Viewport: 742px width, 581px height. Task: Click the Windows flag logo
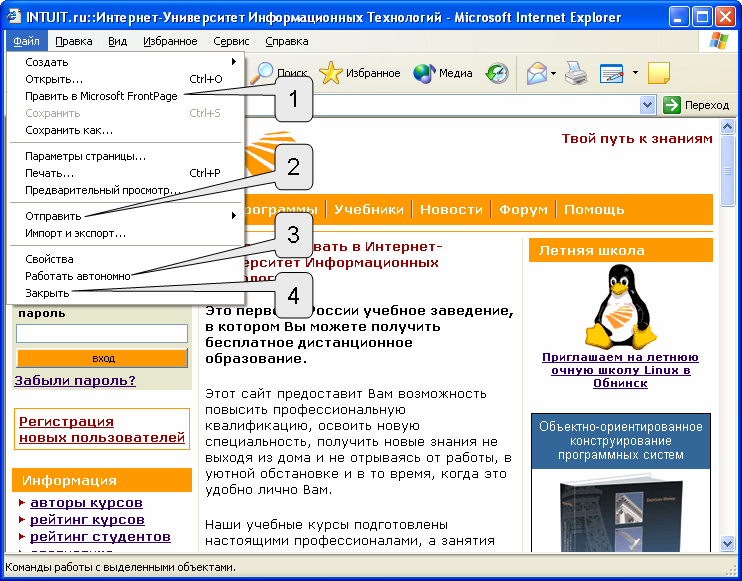[719, 41]
